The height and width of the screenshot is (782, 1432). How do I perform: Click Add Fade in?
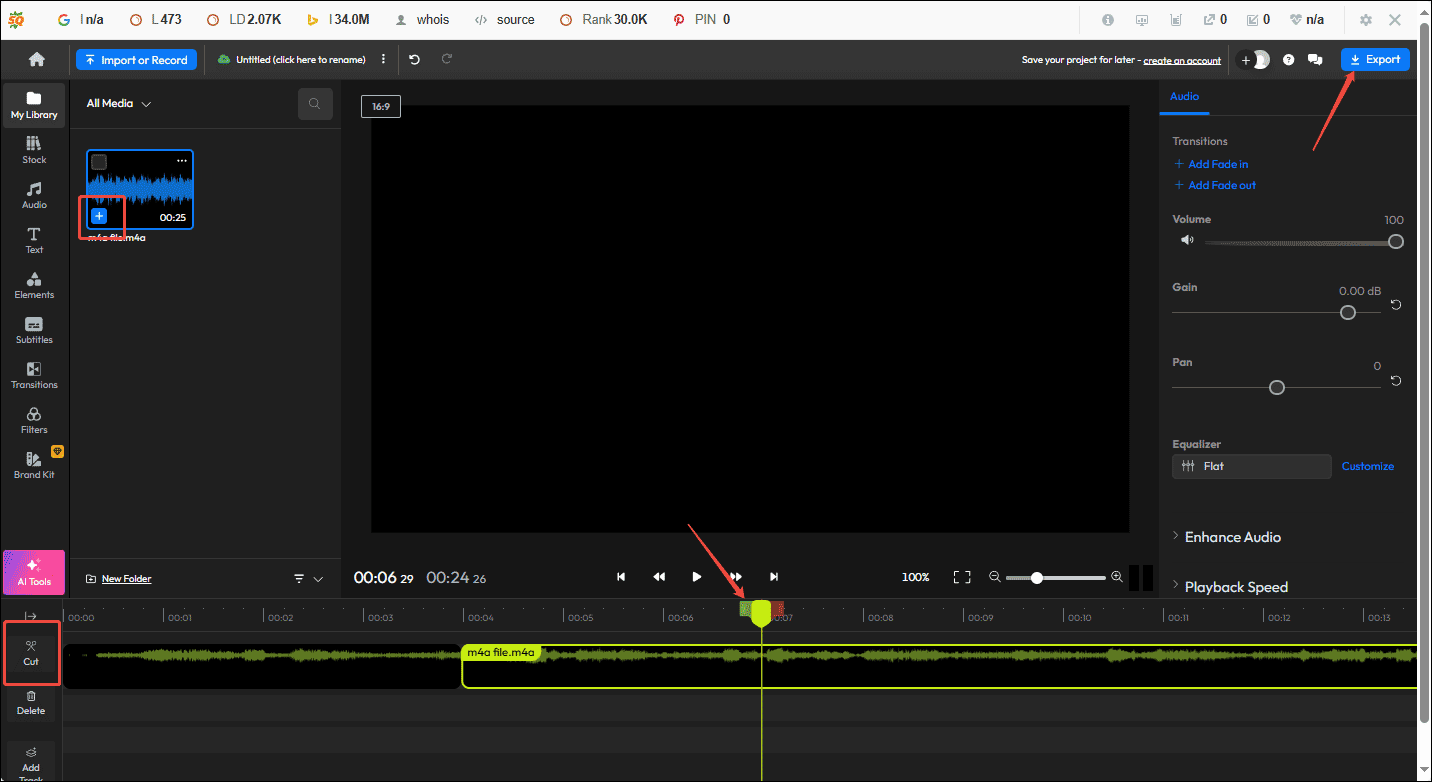(x=1211, y=164)
